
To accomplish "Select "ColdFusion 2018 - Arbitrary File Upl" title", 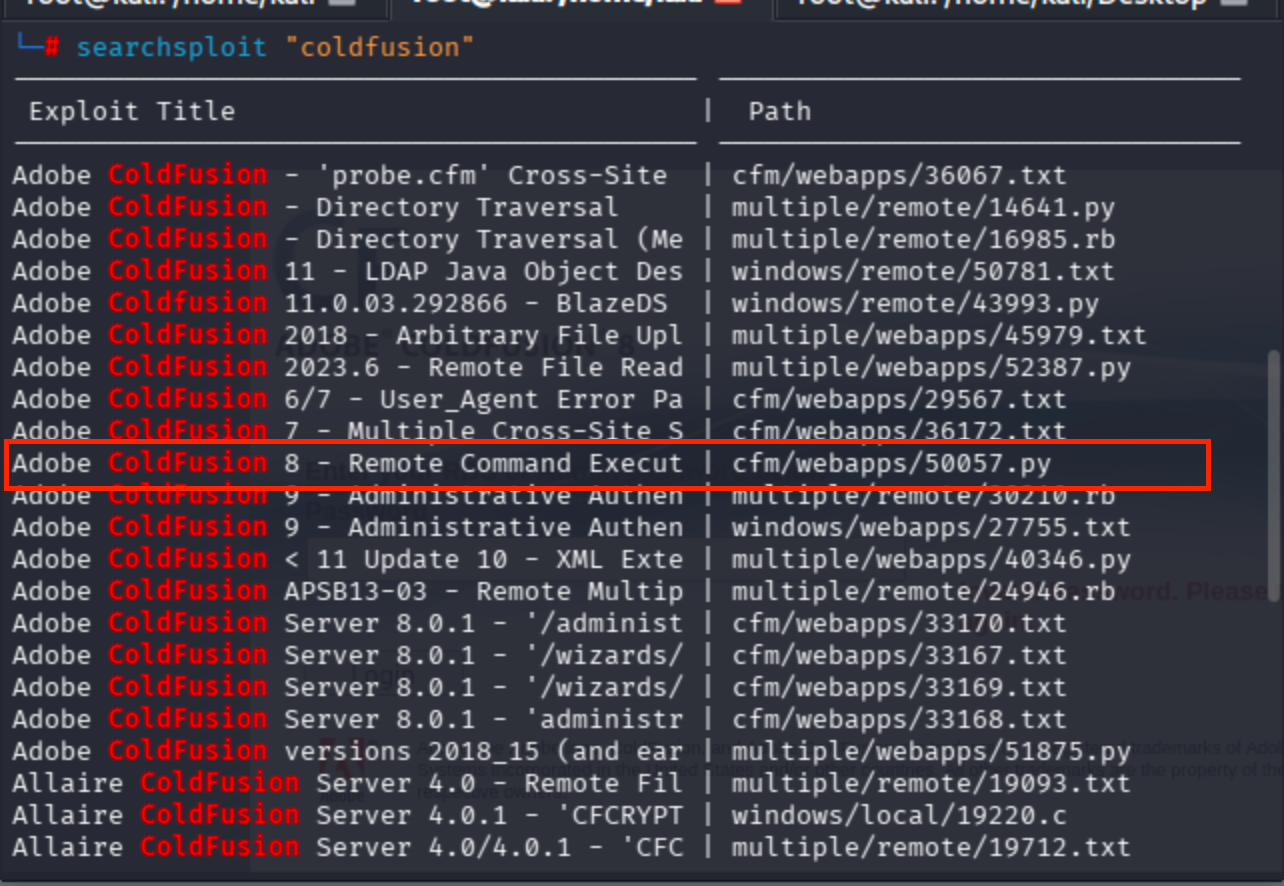I will [396, 335].
